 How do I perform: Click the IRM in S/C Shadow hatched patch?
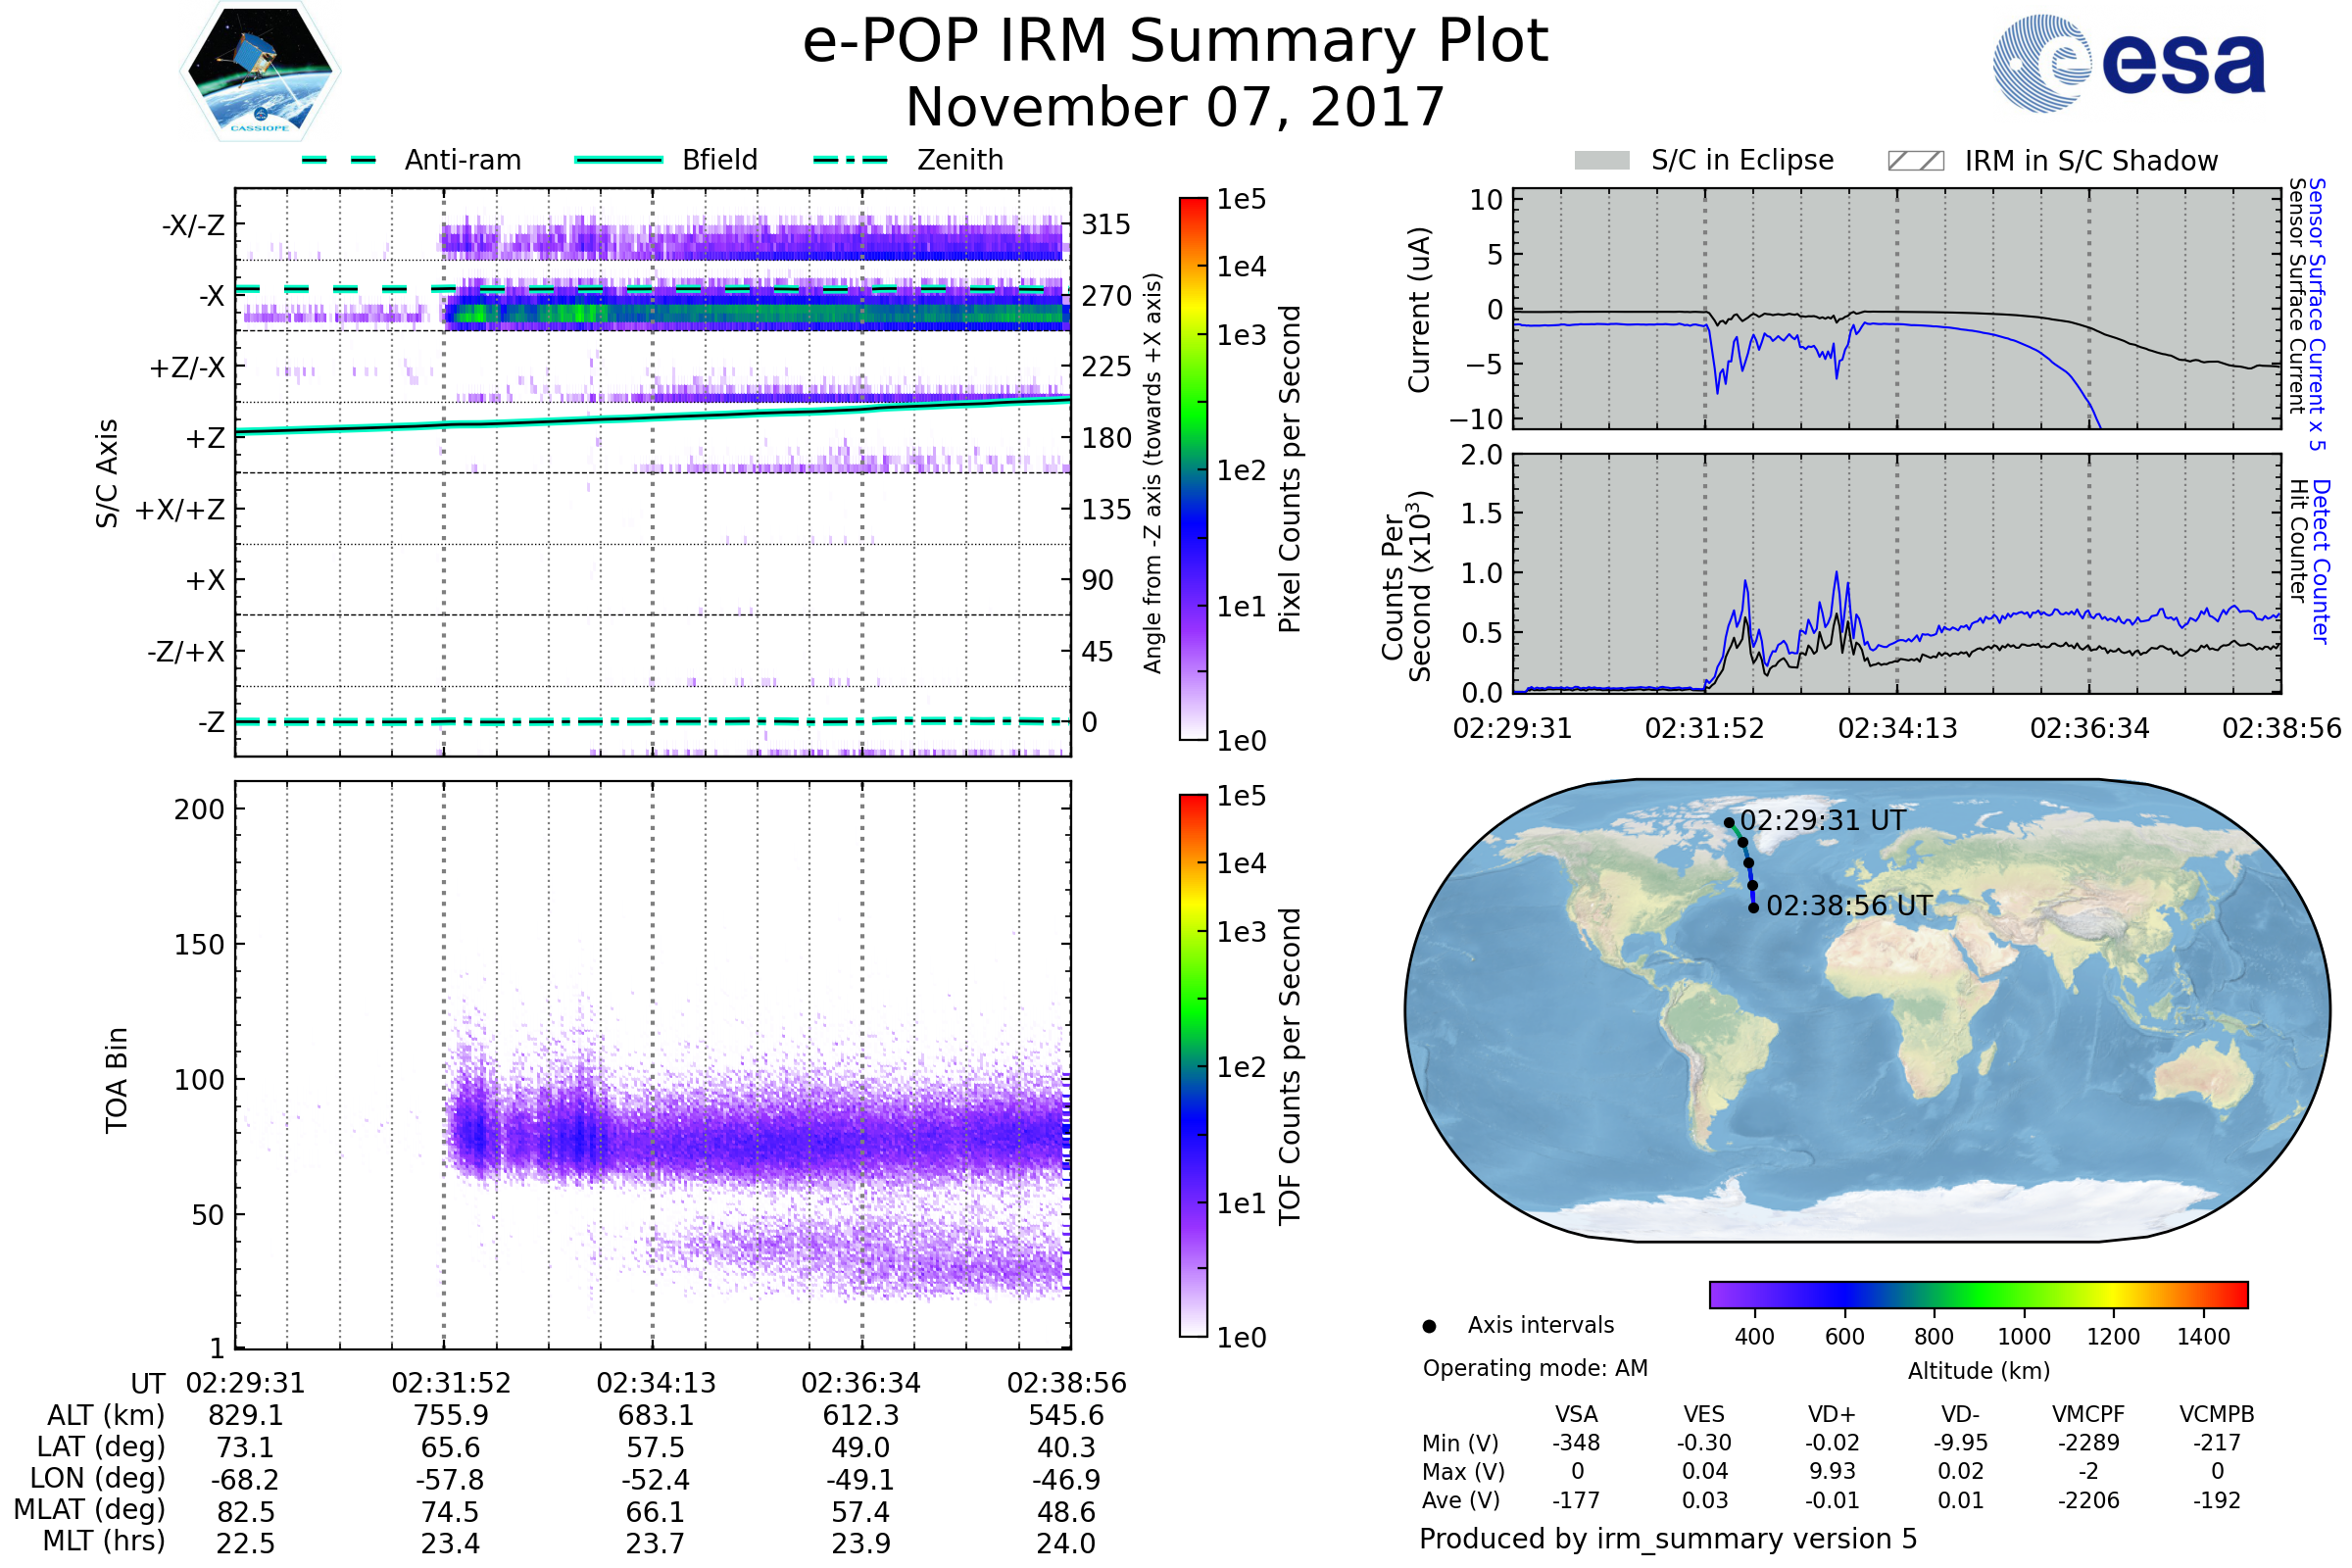coord(1915,161)
